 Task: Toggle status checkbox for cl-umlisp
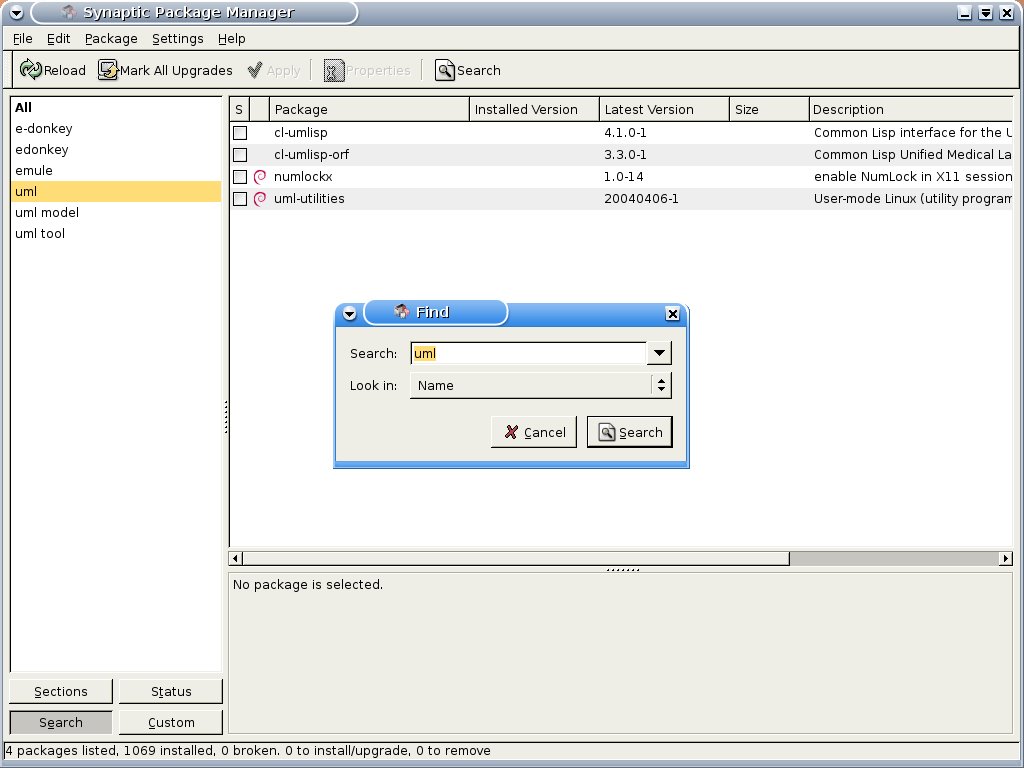point(240,133)
